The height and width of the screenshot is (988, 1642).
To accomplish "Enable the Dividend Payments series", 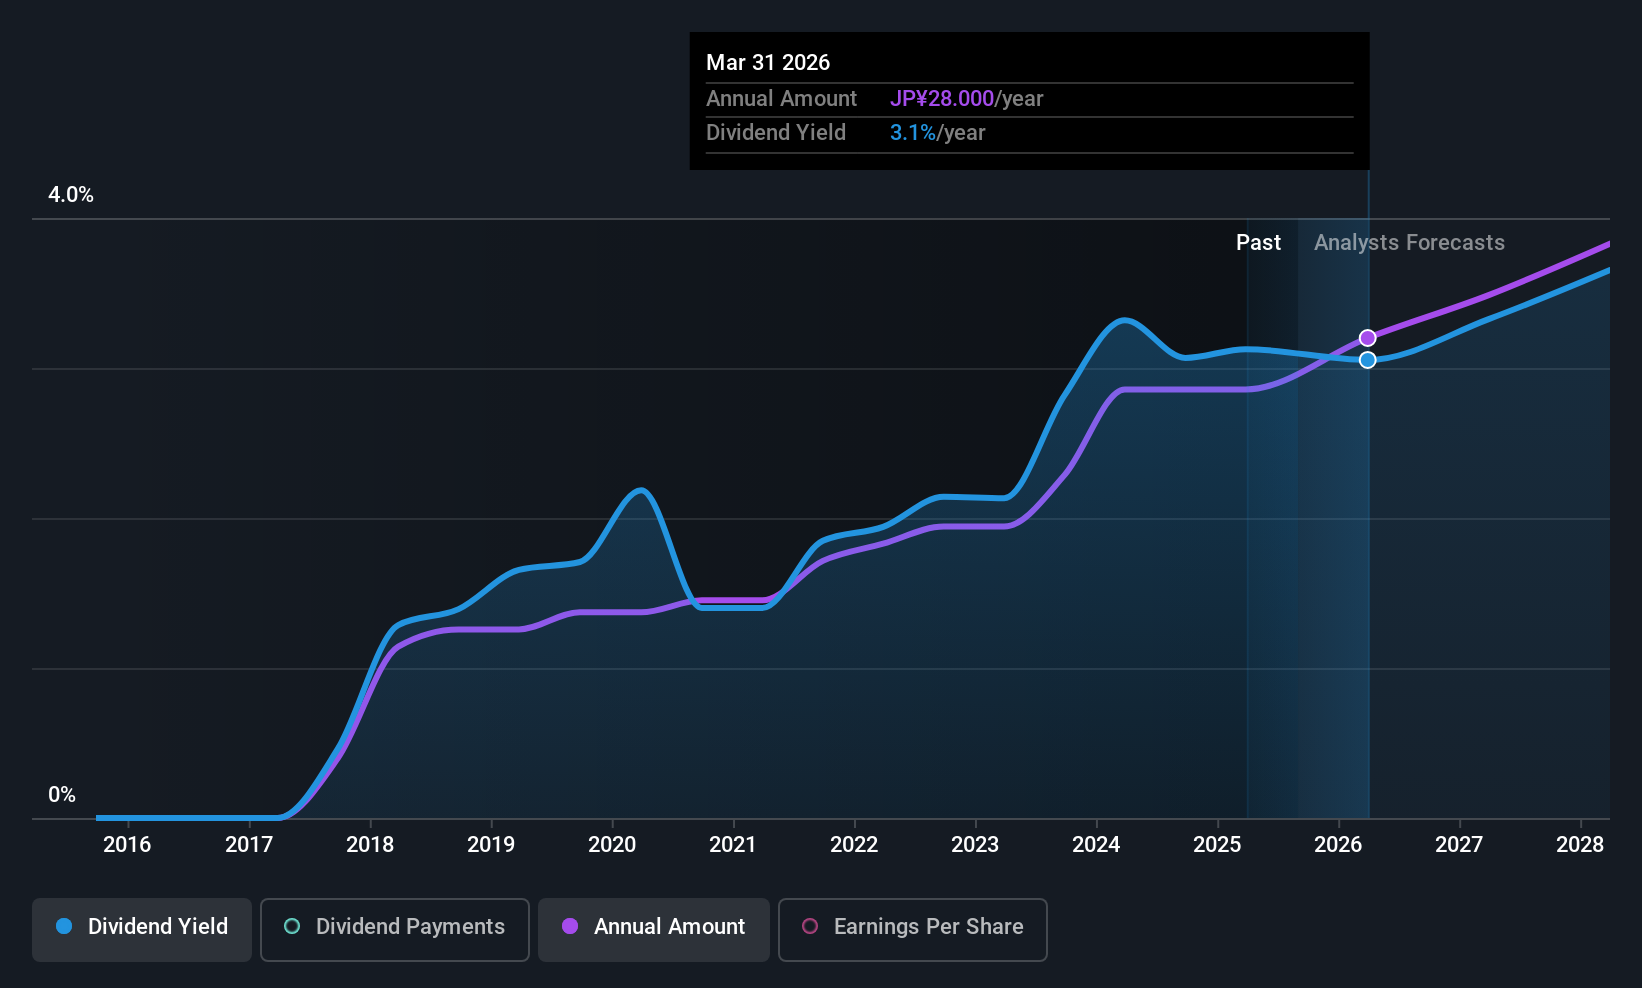I will coord(394,929).
